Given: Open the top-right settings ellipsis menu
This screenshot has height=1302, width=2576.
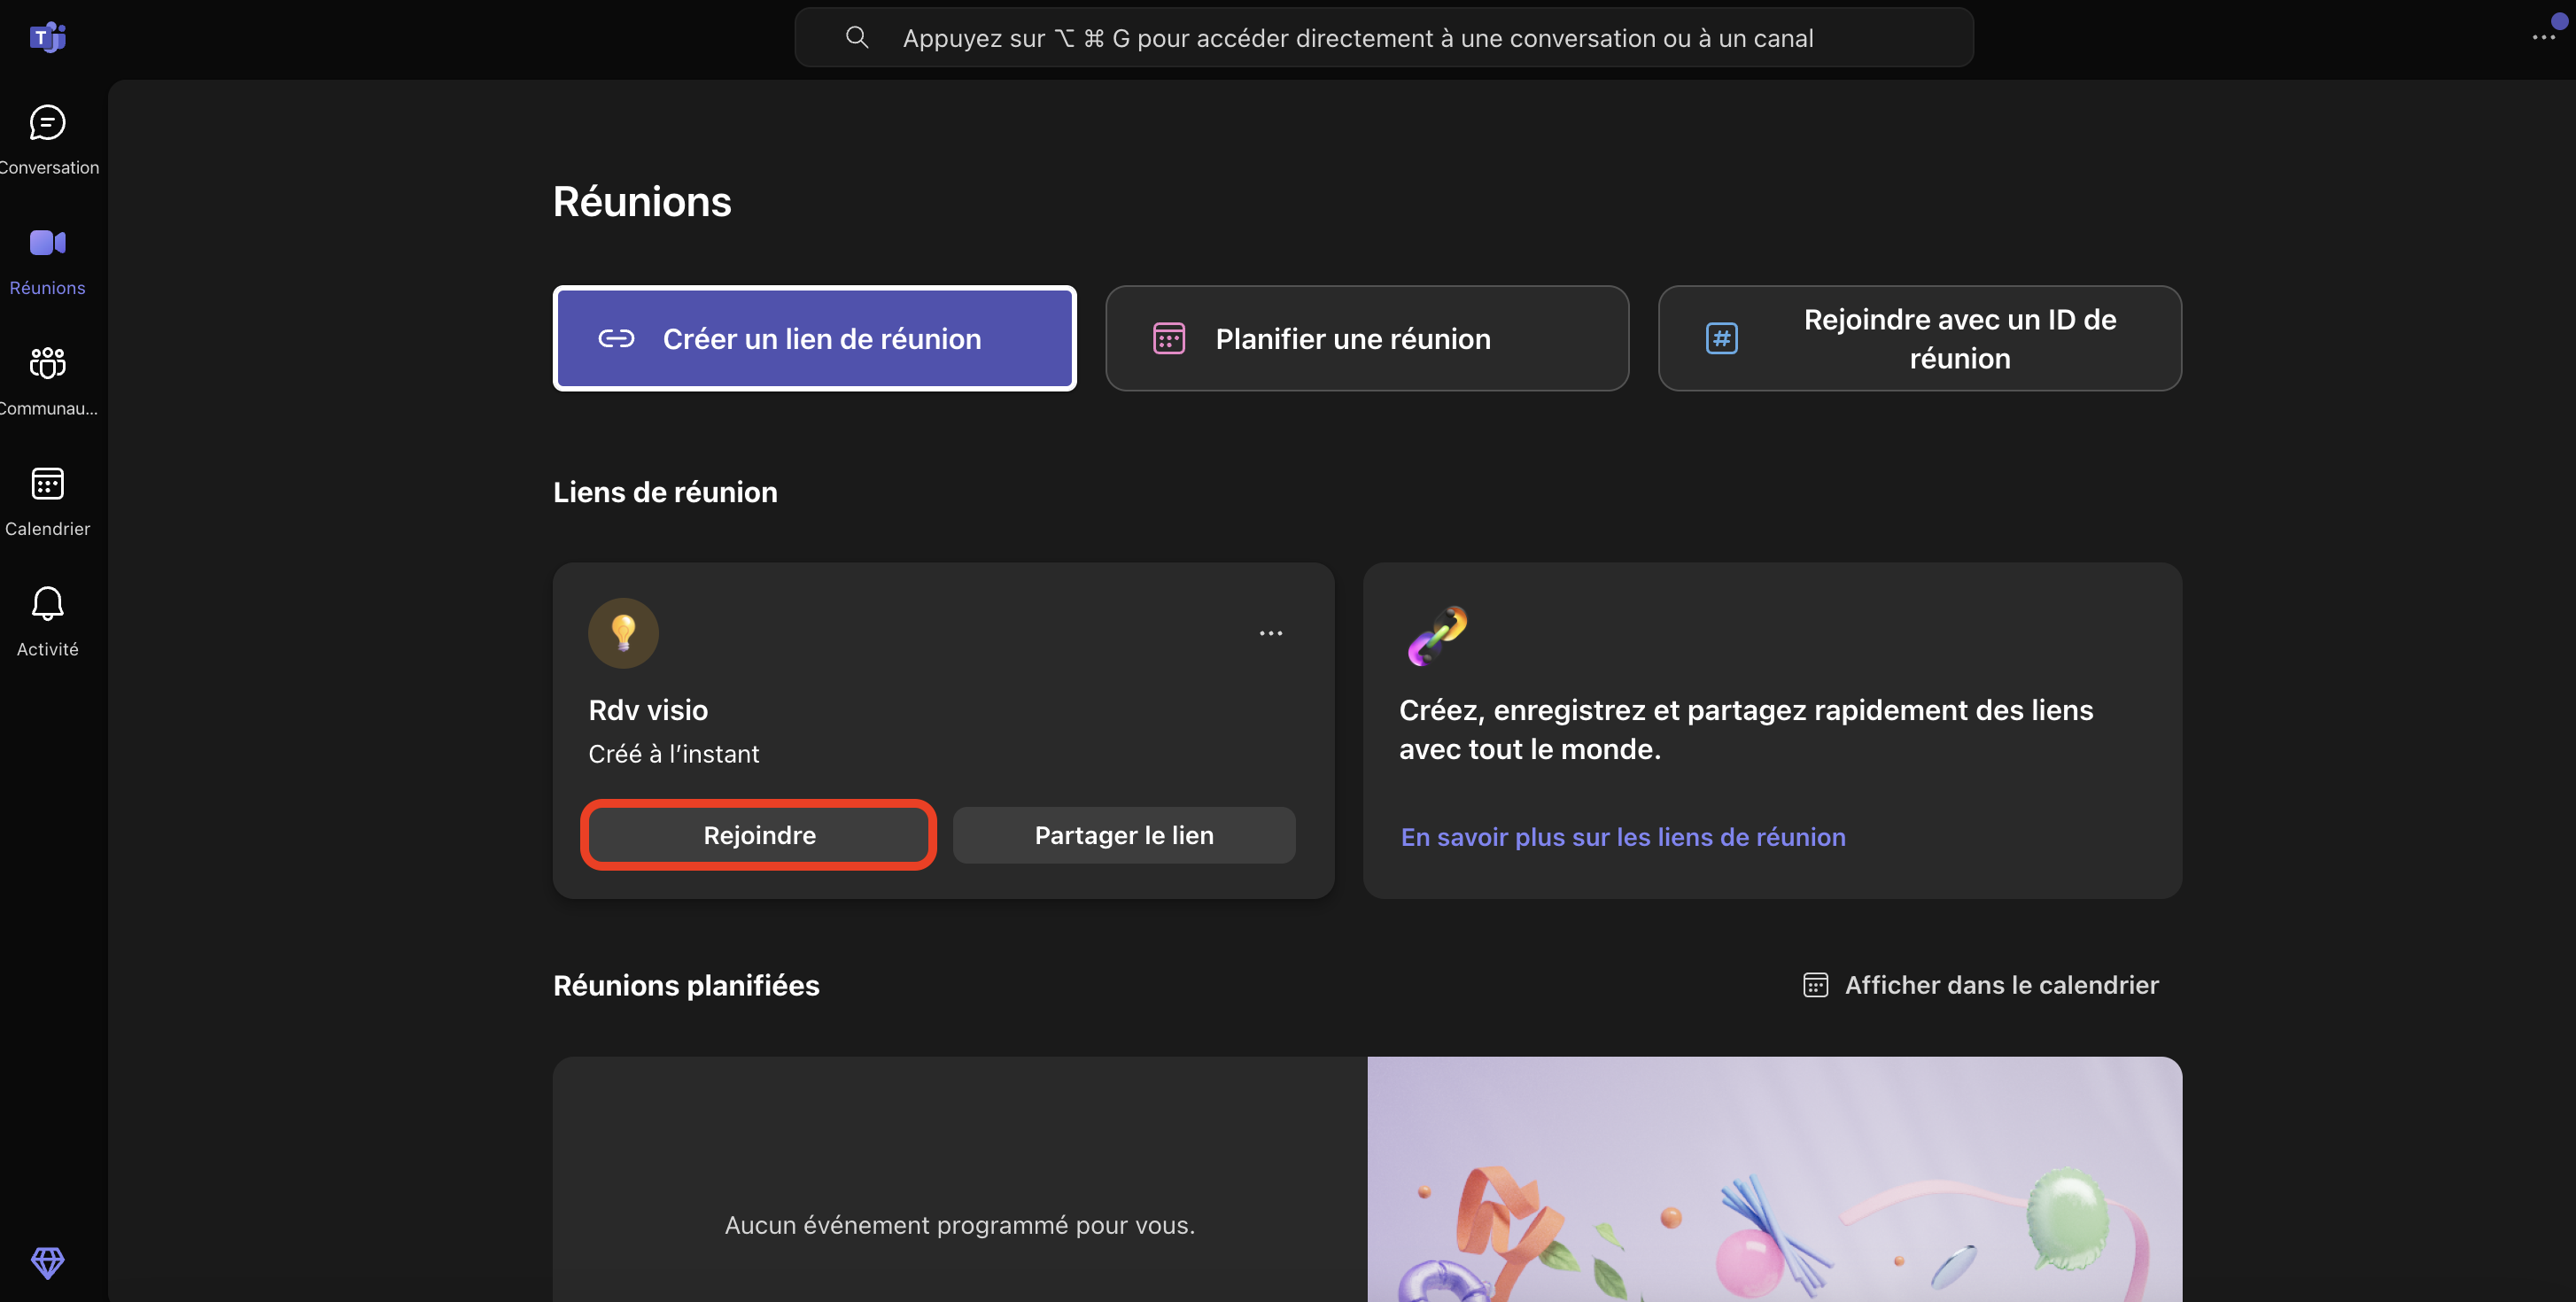Looking at the screenshot, I should (x=2542, y=38).
